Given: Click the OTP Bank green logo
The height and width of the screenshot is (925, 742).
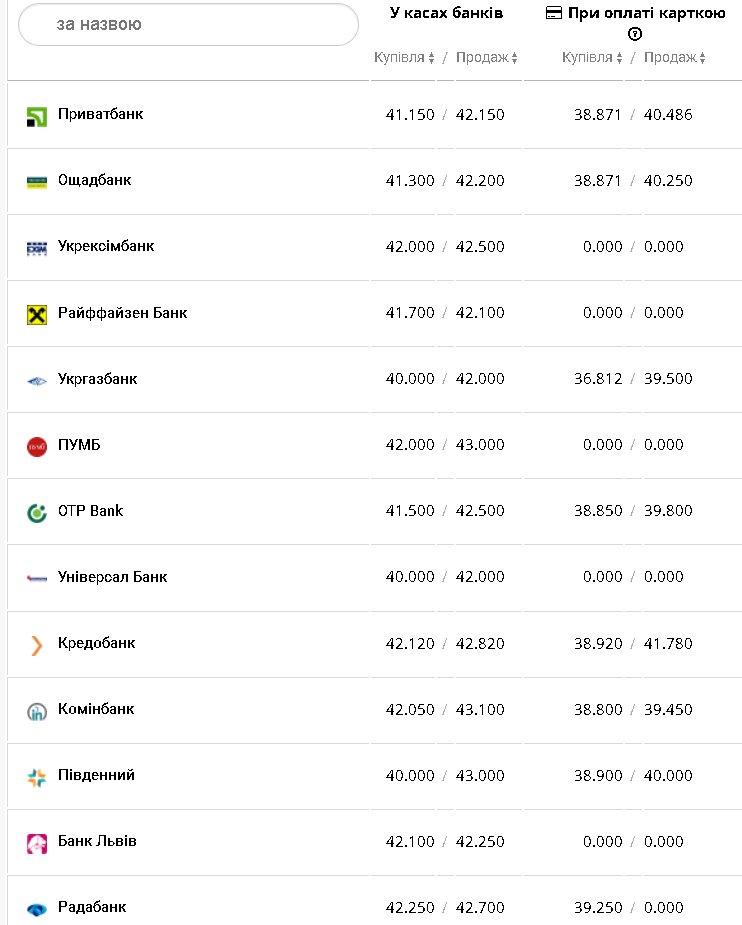Looking at the screenshot, I should coord(37,512).
